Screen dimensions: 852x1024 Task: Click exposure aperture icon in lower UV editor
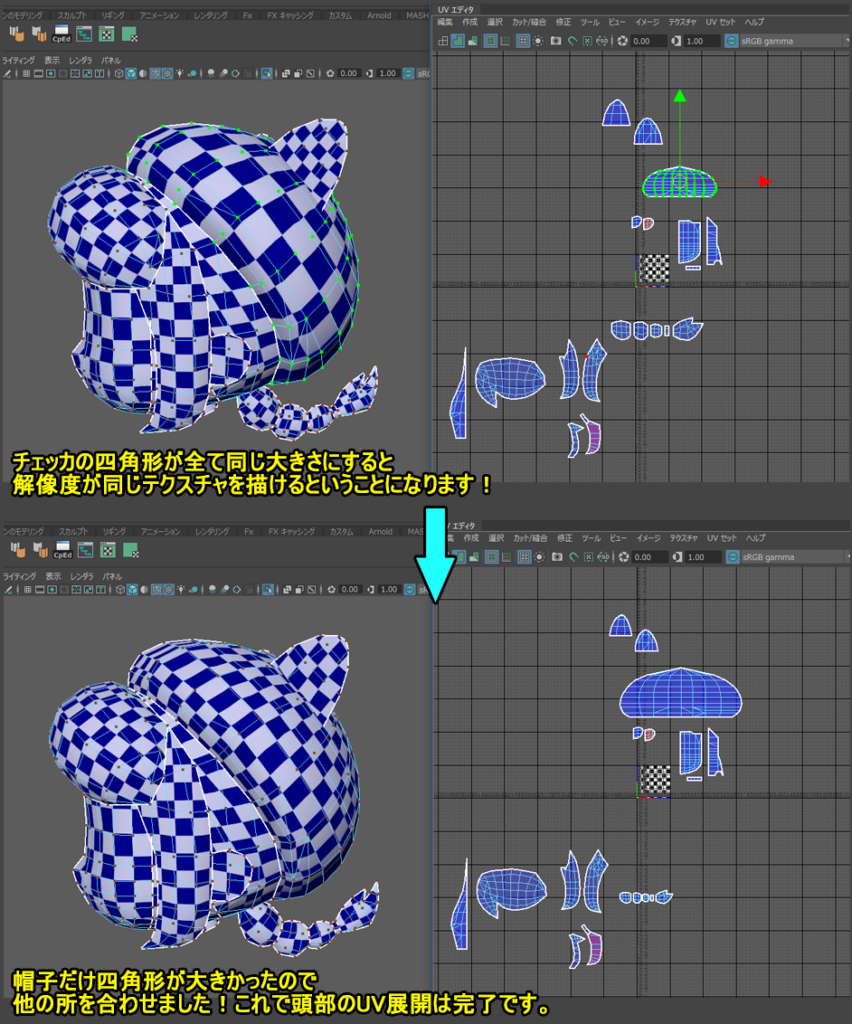(623, 557)
